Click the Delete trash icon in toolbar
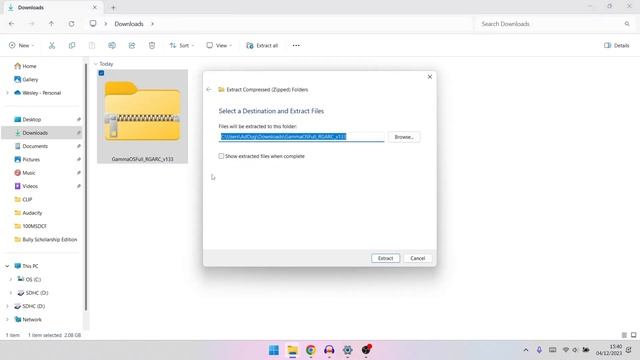This screenshot has height=360, width=640. pyautogui.click(x=152, y=45)
